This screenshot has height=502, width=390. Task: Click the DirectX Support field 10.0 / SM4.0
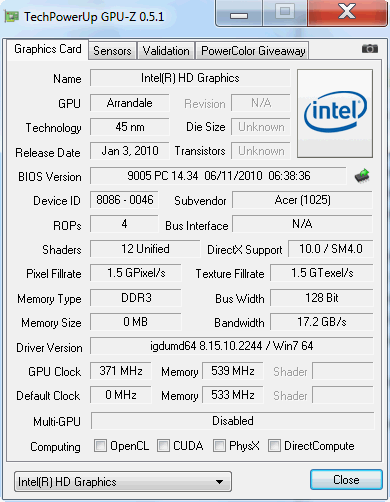pyautogui.click(x=331, y=249)
